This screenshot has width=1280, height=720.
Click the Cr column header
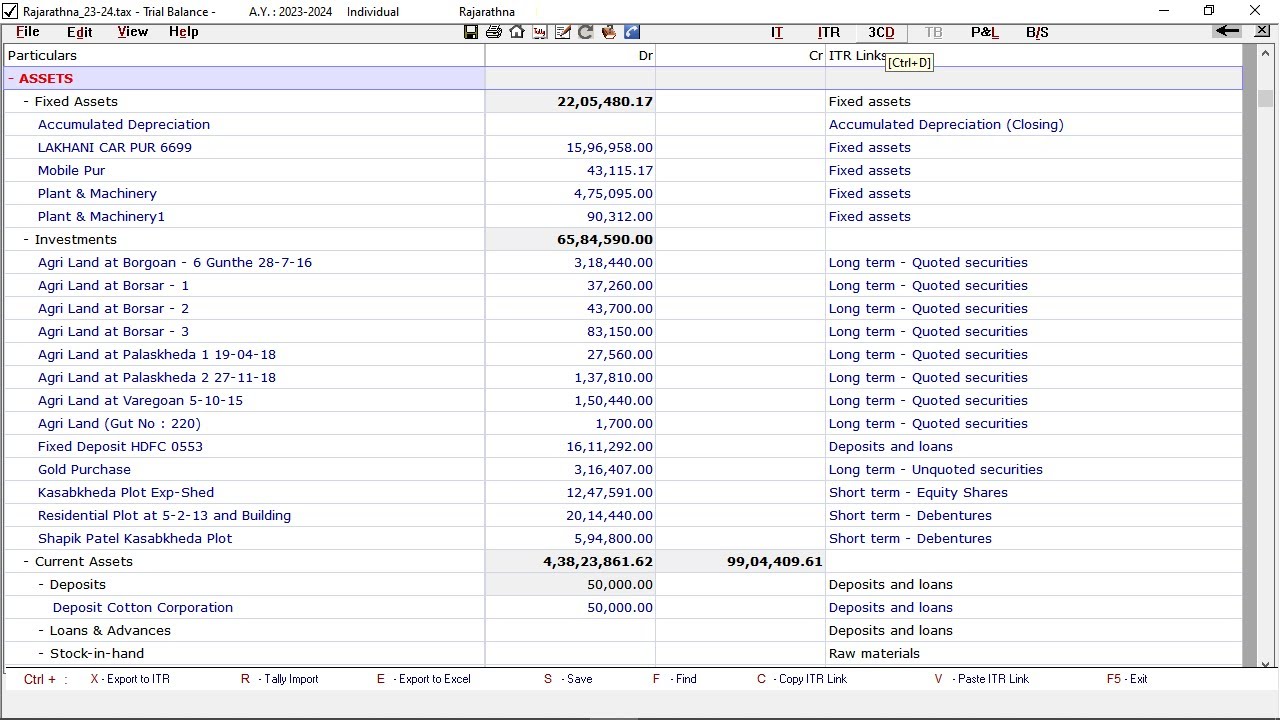point(740,55)
